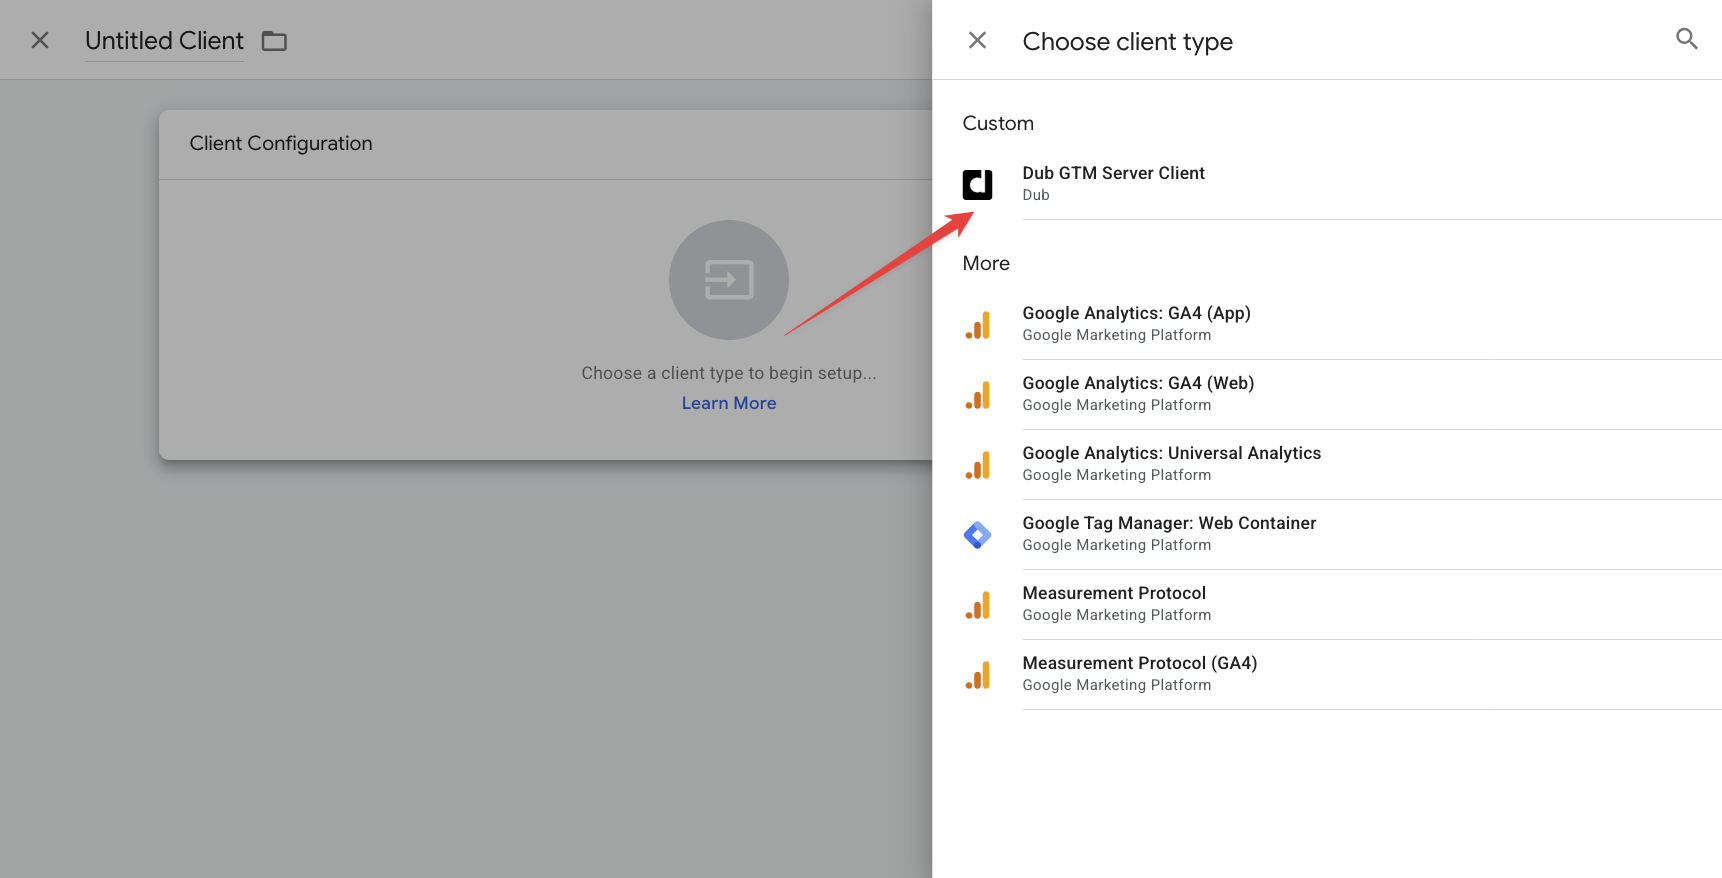Edit the Untitled Client name field
Screen dimensions: 1722x878
click(164, 41)
